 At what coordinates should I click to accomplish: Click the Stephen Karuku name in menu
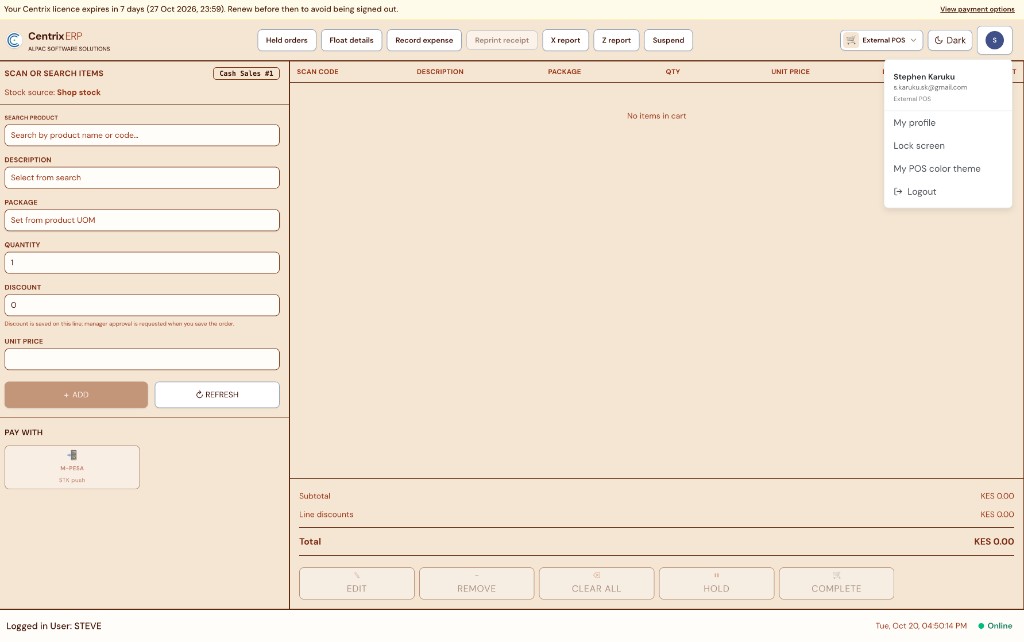[923, 77]
